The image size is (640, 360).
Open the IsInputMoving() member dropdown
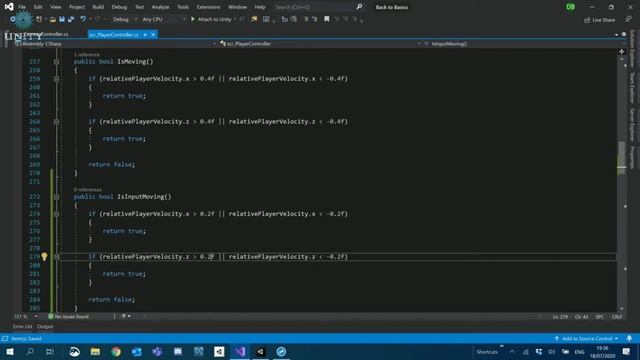[x=523, y=44]
